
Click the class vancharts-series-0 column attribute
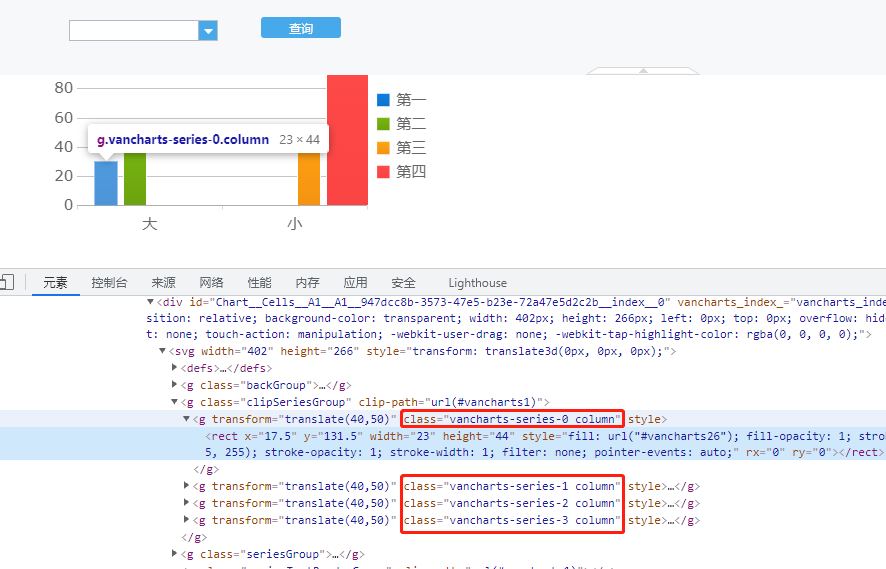coord(512,419)
